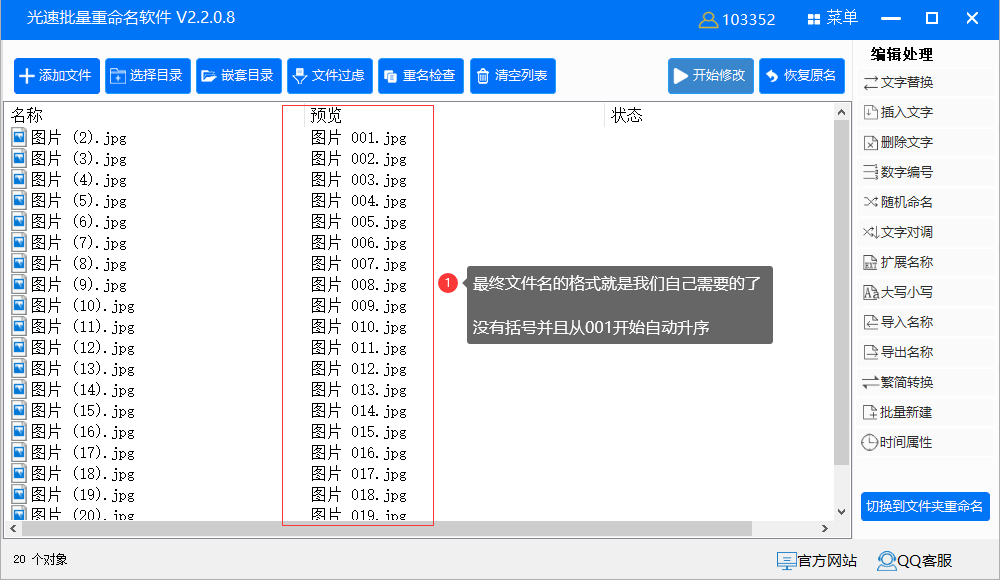The width and height of the screenshot is (1000, 580).
Task: Click the horizontal scrollbar right arrow
Action: [825, 528]
